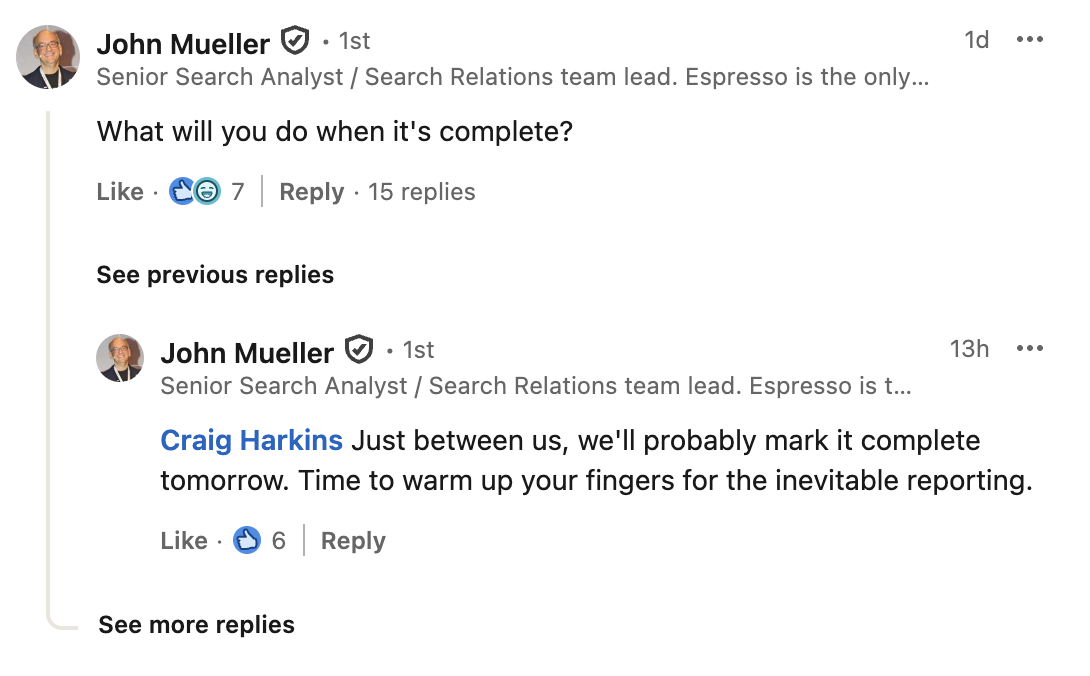The width and height of the screenshot is (1090, 676).
Task: View reactions icons on the top comment
Action: tap(195, 191)
